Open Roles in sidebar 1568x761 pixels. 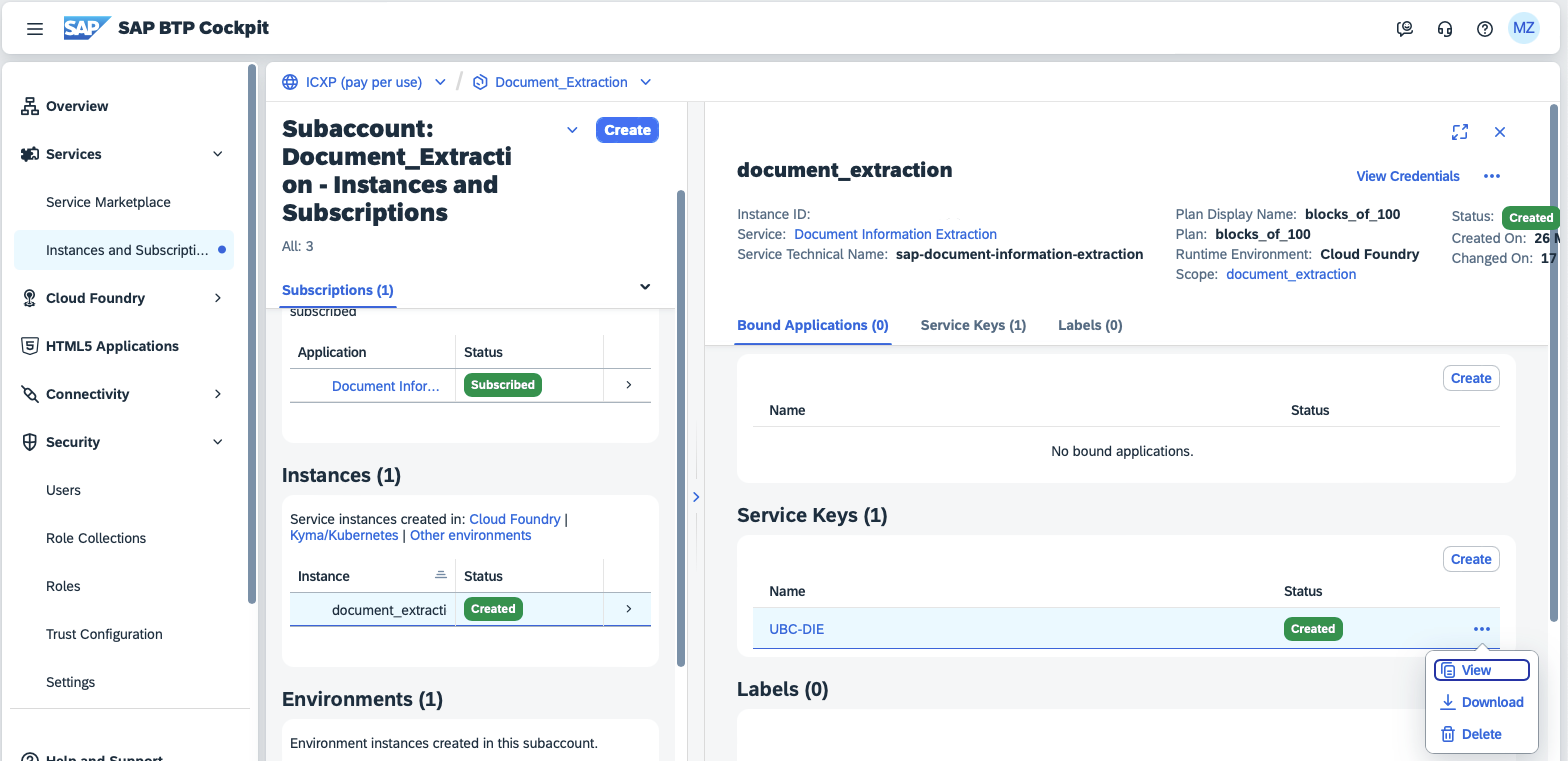(63, 586)
